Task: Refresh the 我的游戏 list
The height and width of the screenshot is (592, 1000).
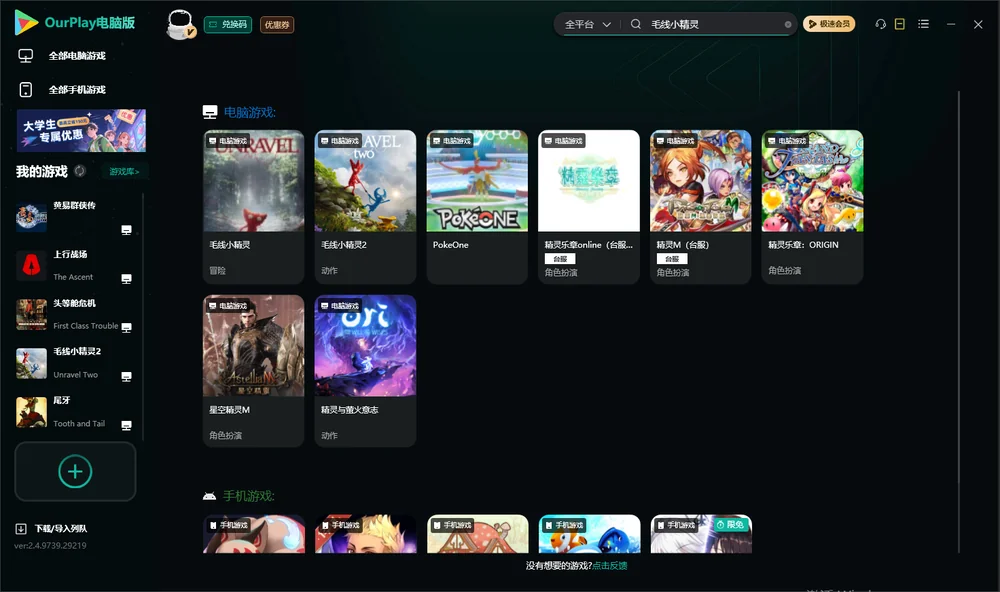Action: (x=80, y=171)
